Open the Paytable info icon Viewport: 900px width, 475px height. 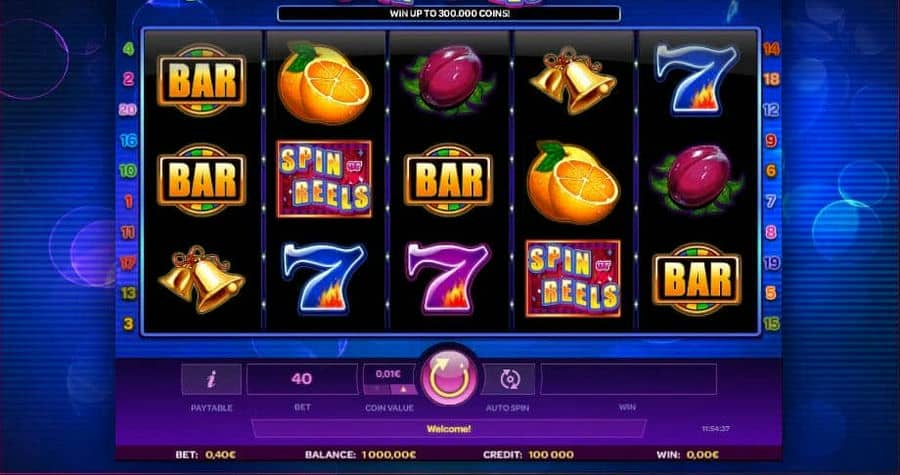(211, 379)
